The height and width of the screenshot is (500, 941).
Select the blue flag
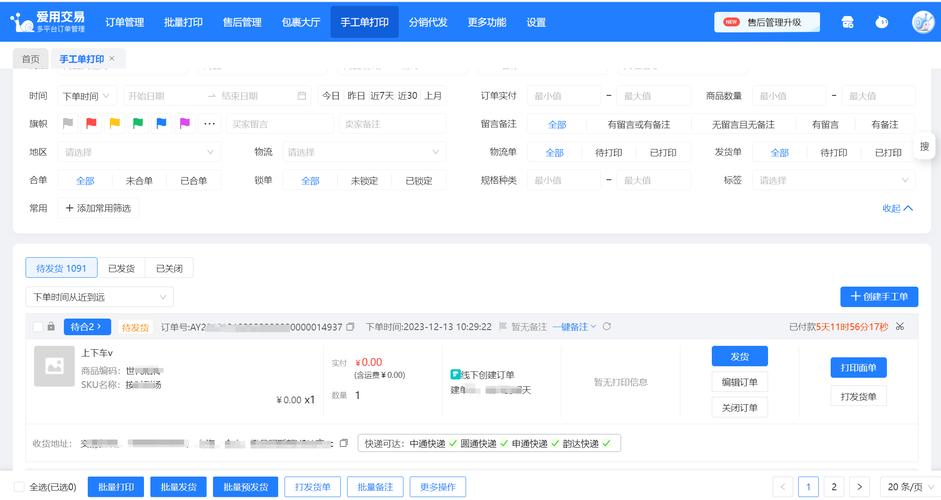click(x=161, y=123)
